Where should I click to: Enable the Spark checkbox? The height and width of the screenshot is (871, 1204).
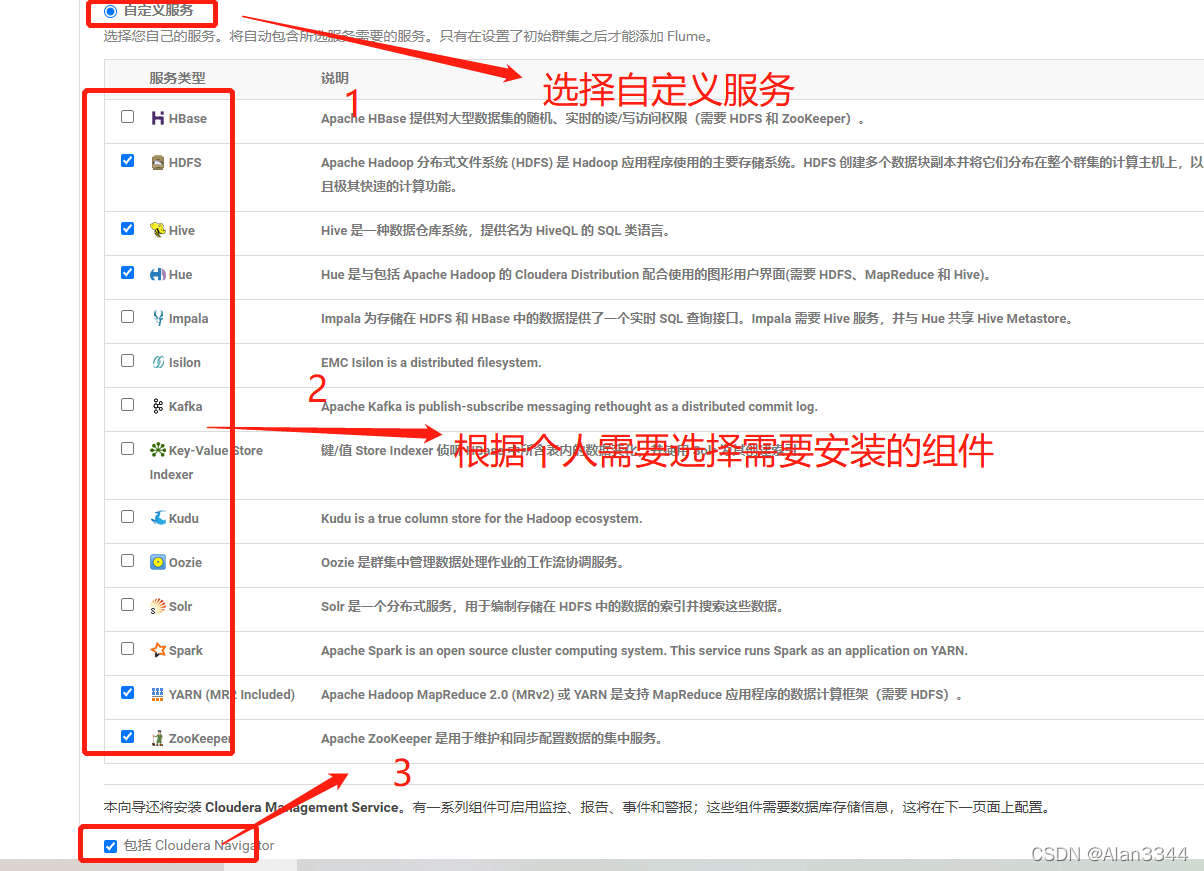coord(127,648)
